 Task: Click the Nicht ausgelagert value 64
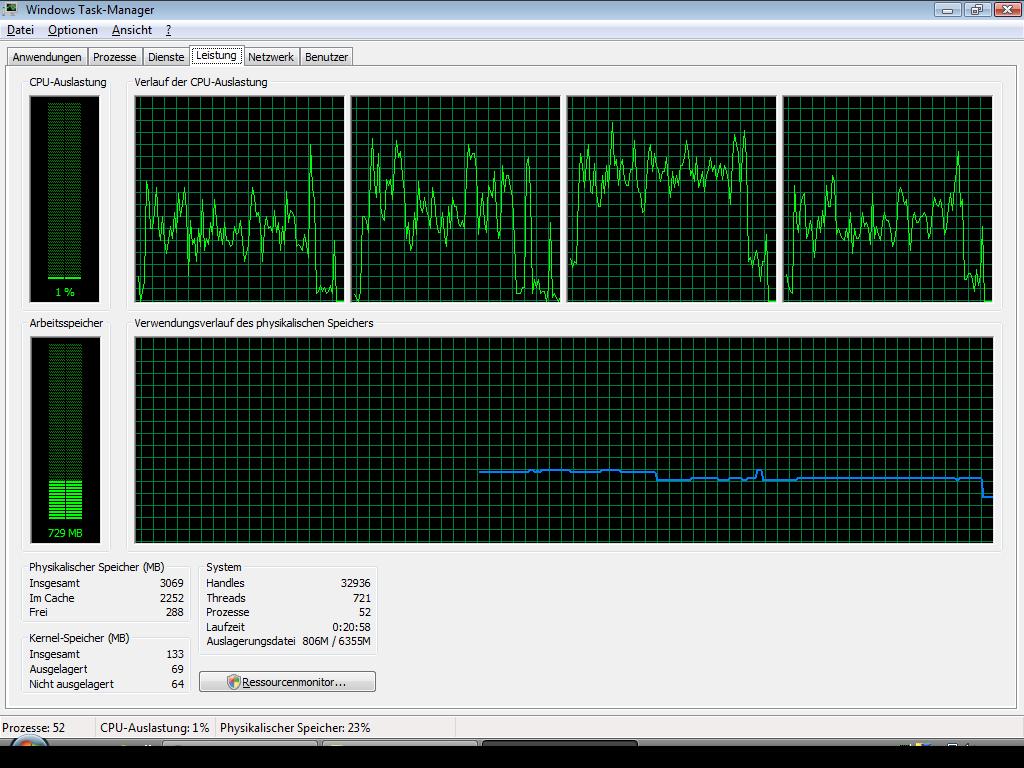coord(178,684)
